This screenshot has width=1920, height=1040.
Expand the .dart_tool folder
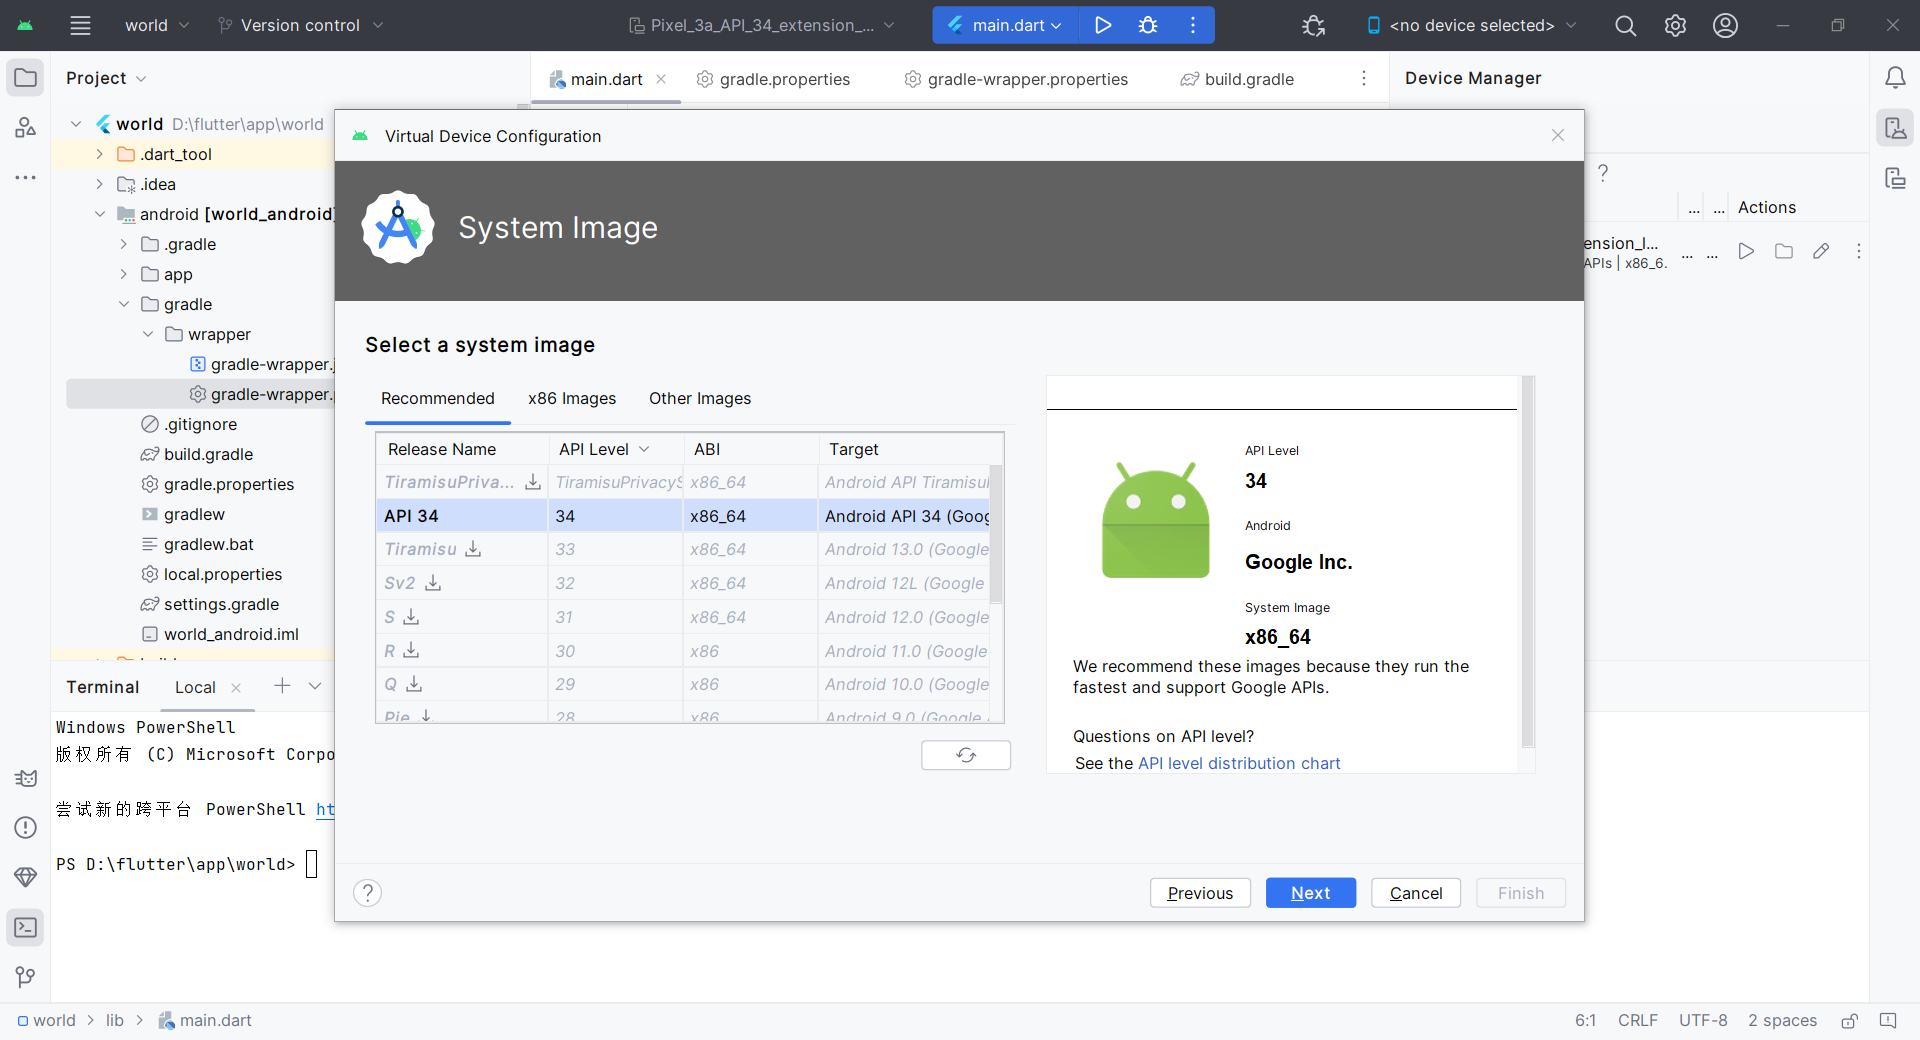tap(99, 154)
